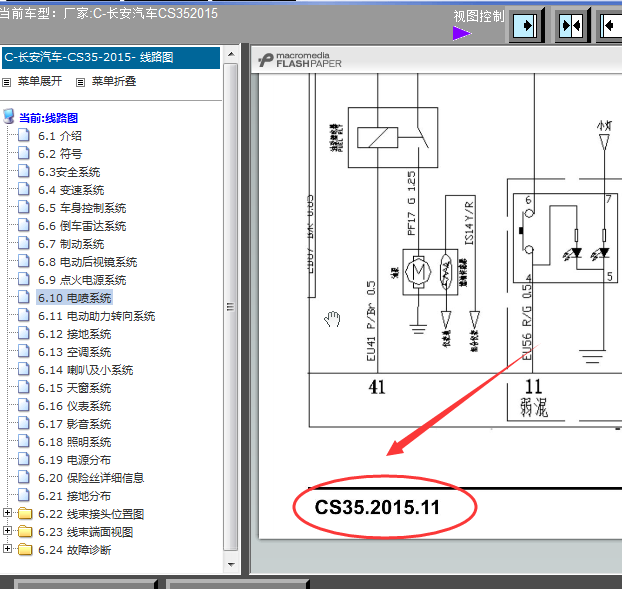Click the purple play arrow under 视图控制
622x589 pixels.
coord(462,33)
